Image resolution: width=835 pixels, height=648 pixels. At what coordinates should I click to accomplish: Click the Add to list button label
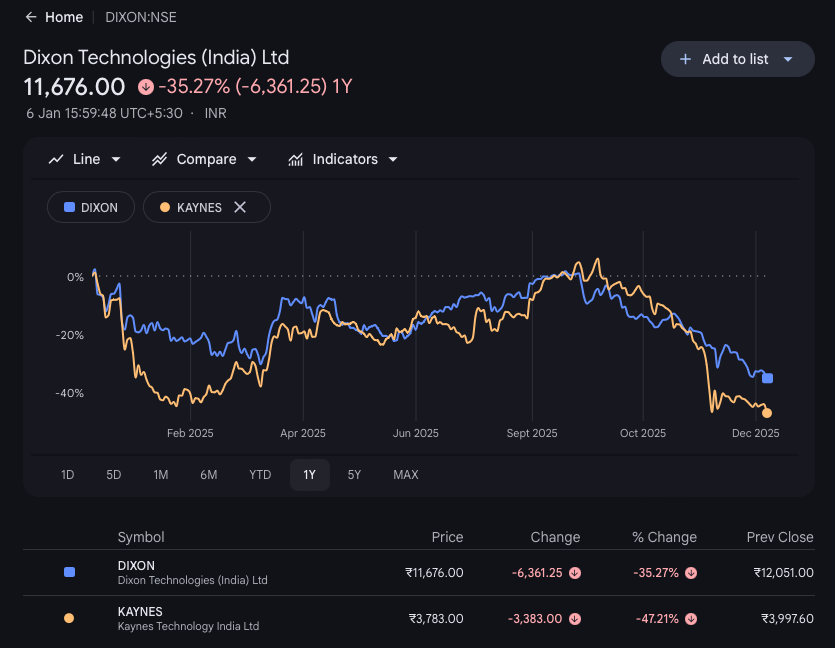735,59
